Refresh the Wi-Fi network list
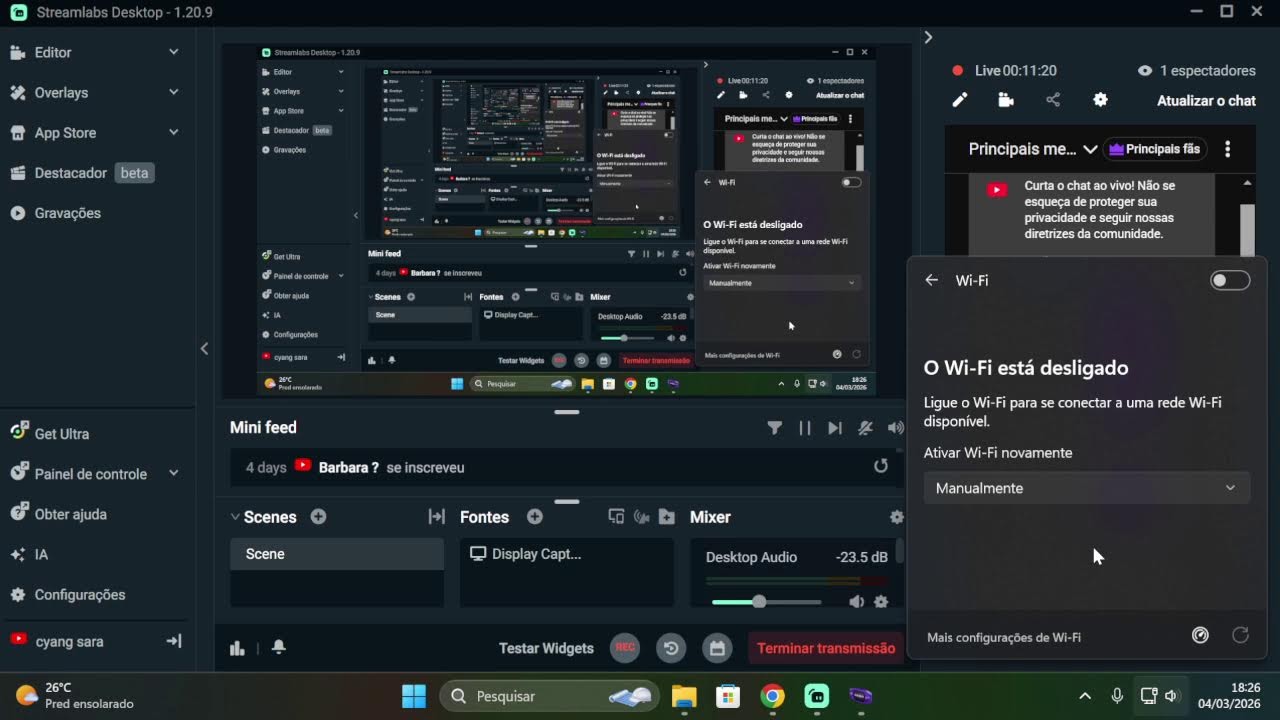Viewport: 1280px width, 720px height. pyautogui.click(x=1241, y=635)
